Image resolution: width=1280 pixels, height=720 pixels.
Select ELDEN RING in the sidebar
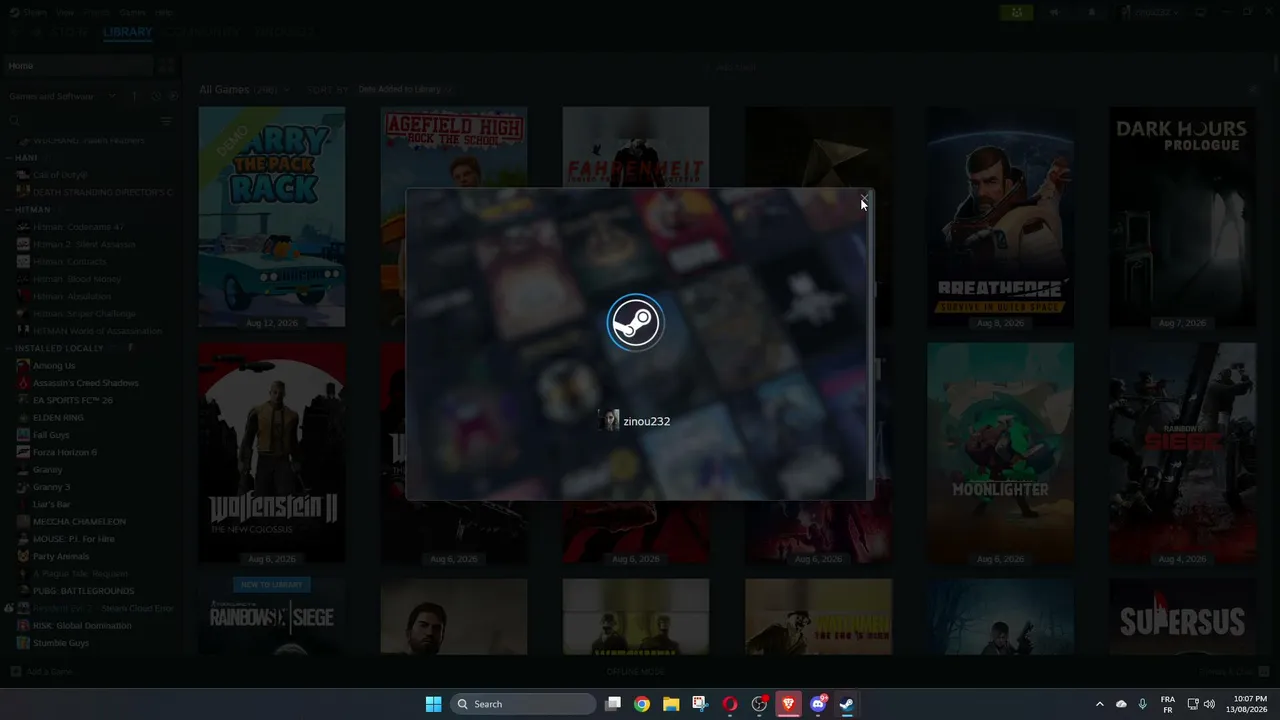coord(58,418)
